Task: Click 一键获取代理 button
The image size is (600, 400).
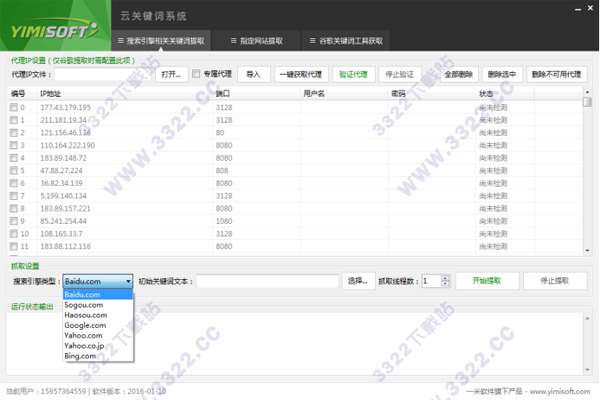Action: 301,74
